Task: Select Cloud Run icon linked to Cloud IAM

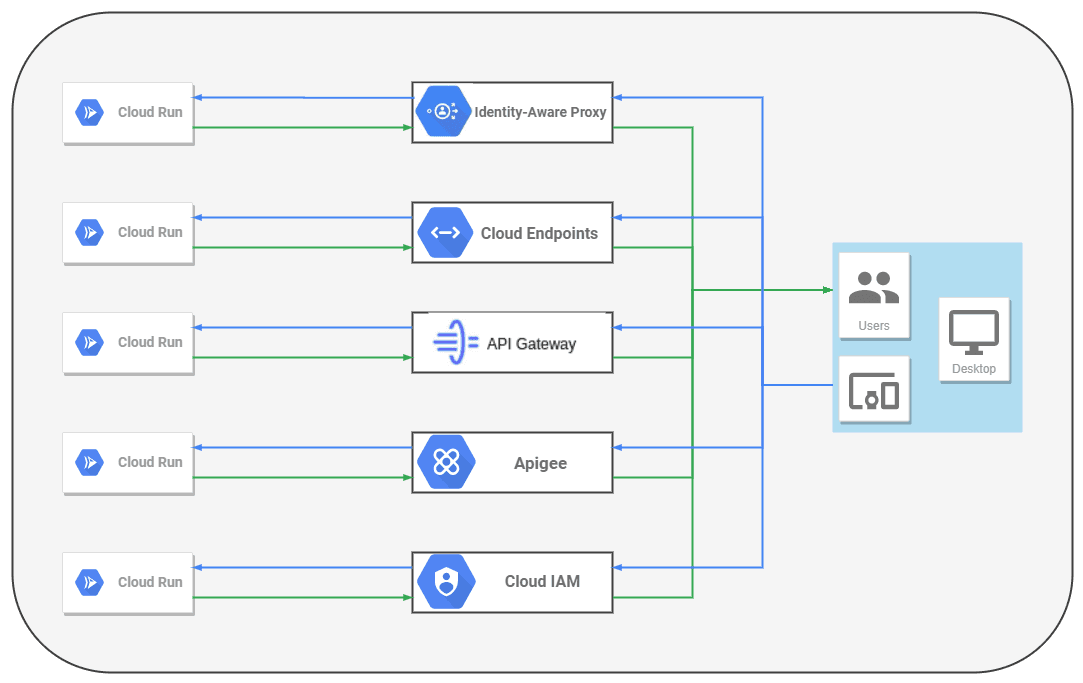Action: coord(90,582)
